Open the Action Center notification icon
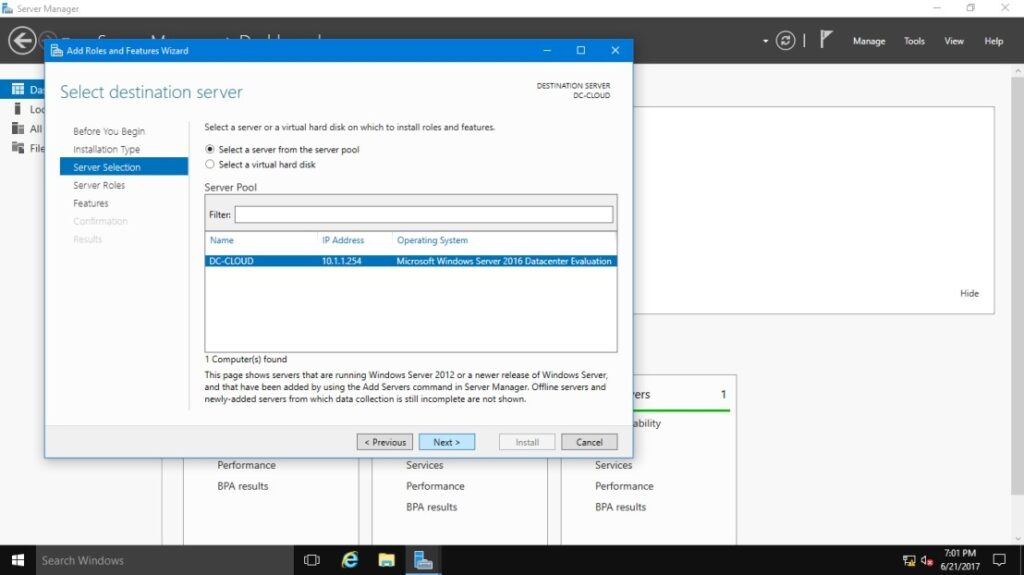The image size is (1024, 575). coord(999,560)
